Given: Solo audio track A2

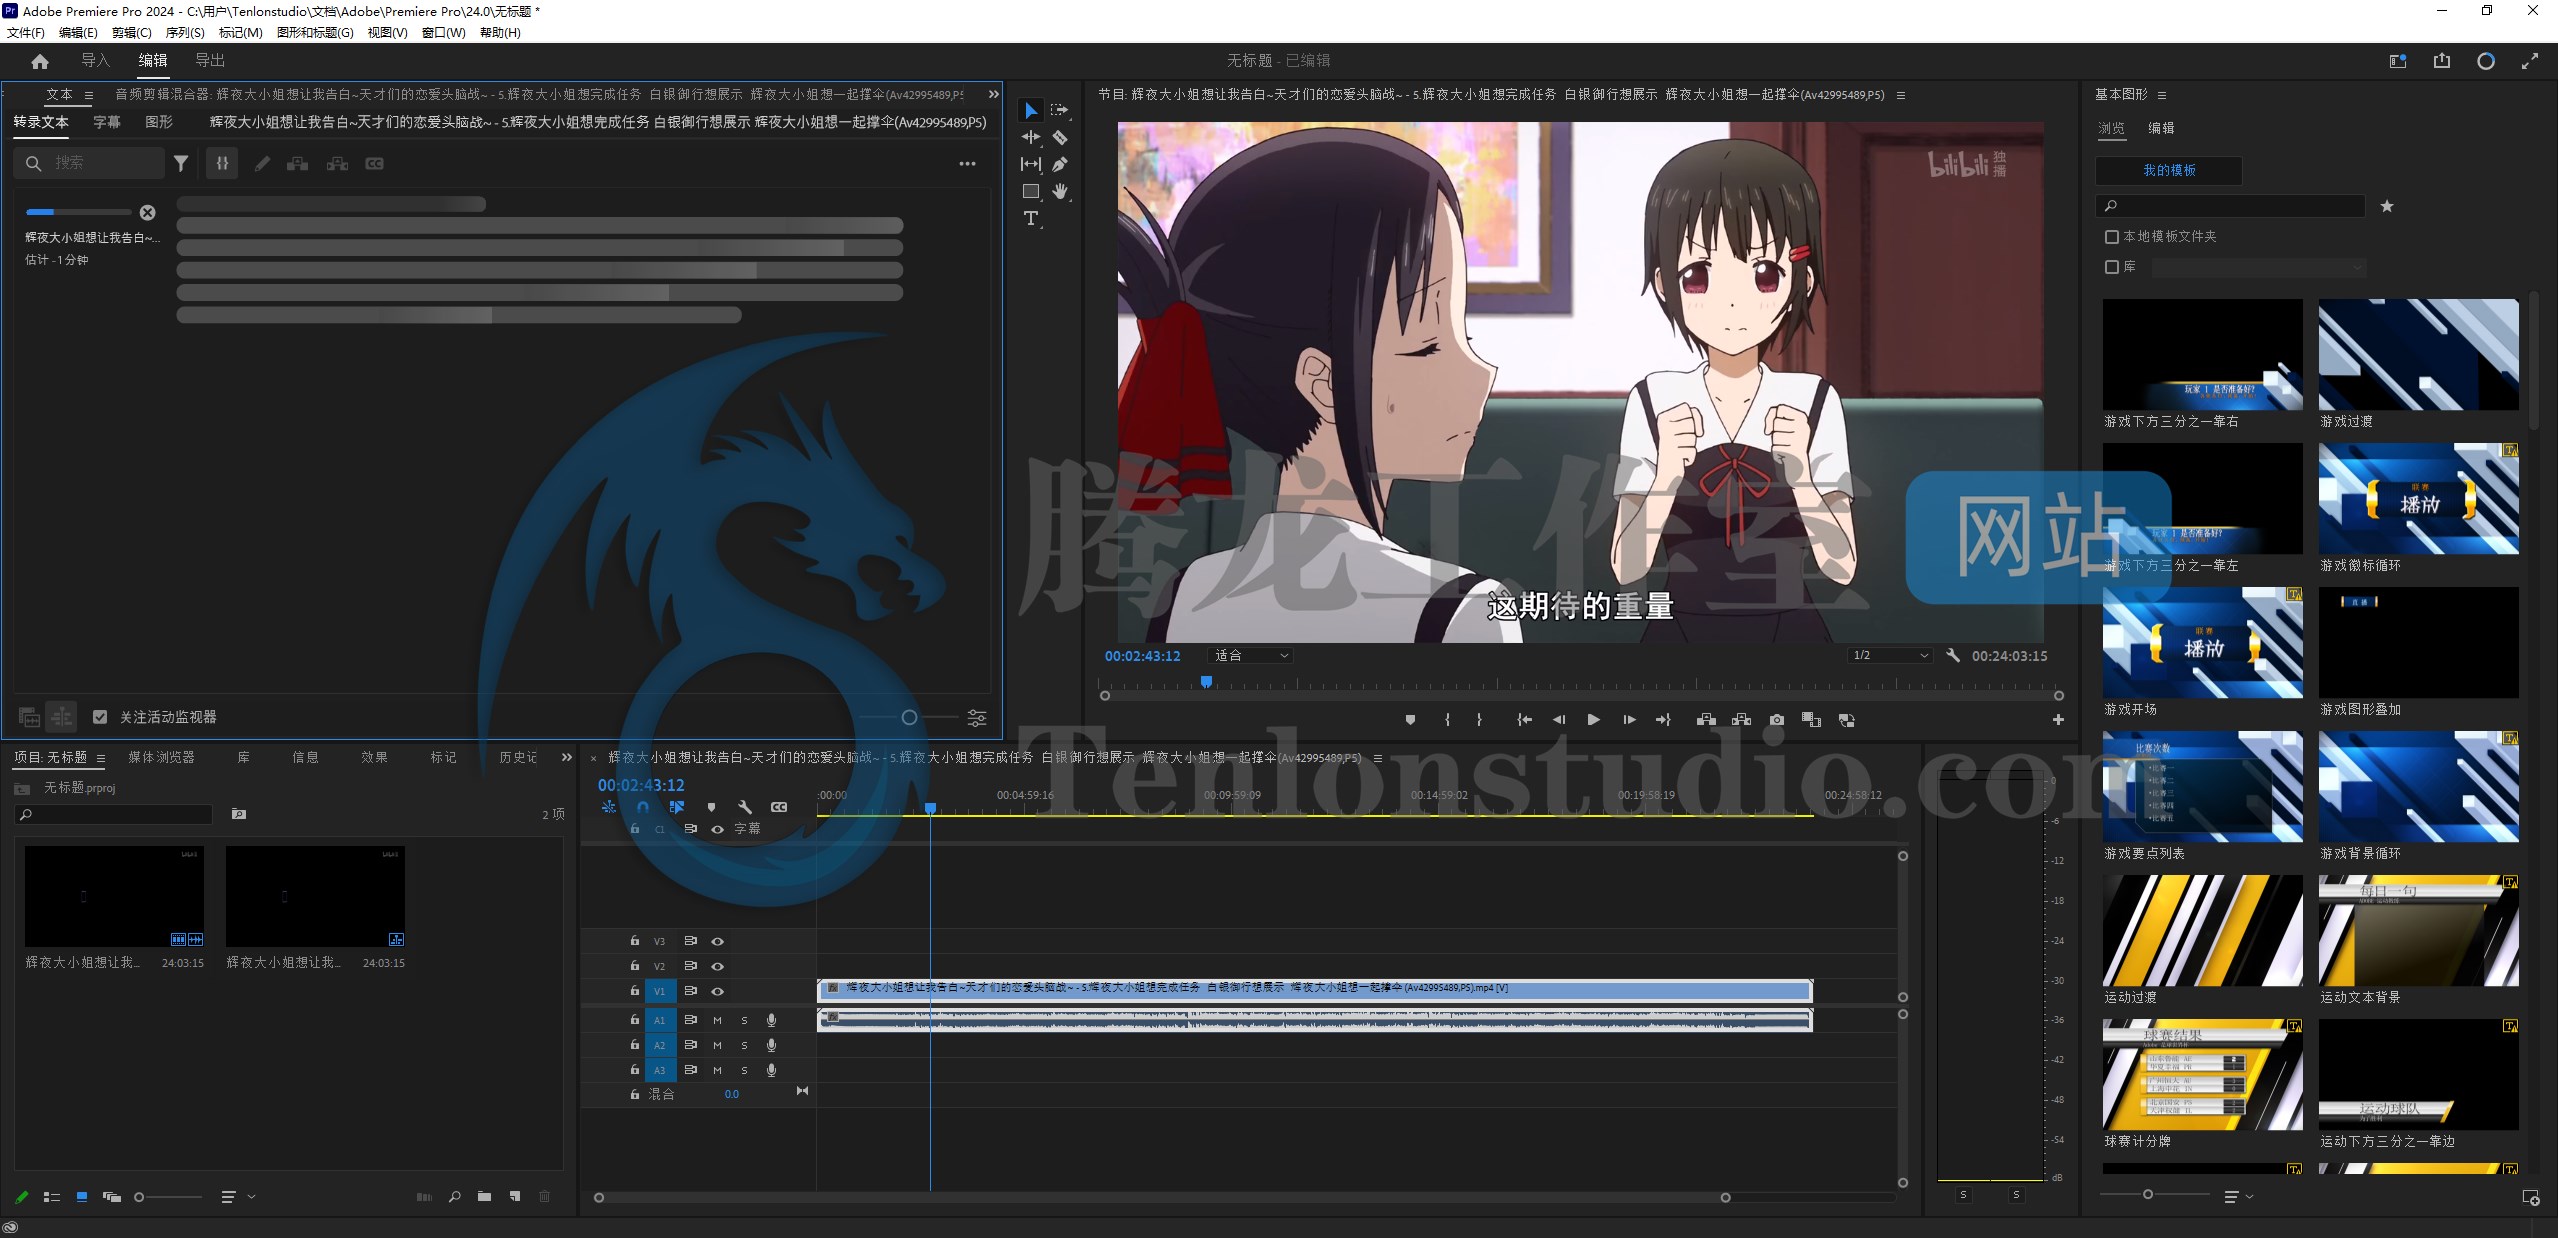Looking at the screenshot, I should point(744,1045).
